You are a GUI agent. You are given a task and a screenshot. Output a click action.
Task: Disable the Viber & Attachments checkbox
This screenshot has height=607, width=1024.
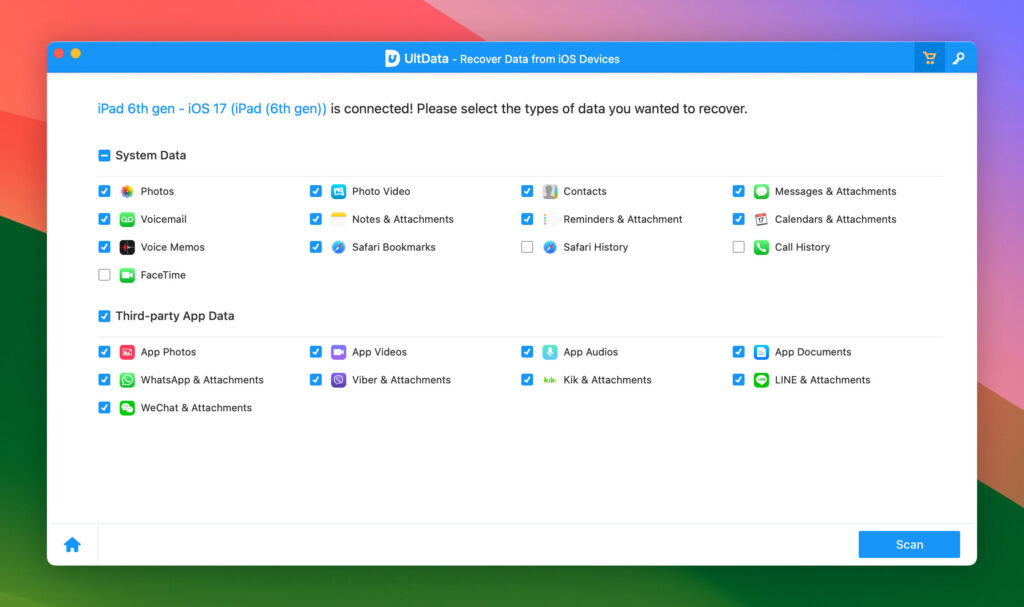coord(316,380)
